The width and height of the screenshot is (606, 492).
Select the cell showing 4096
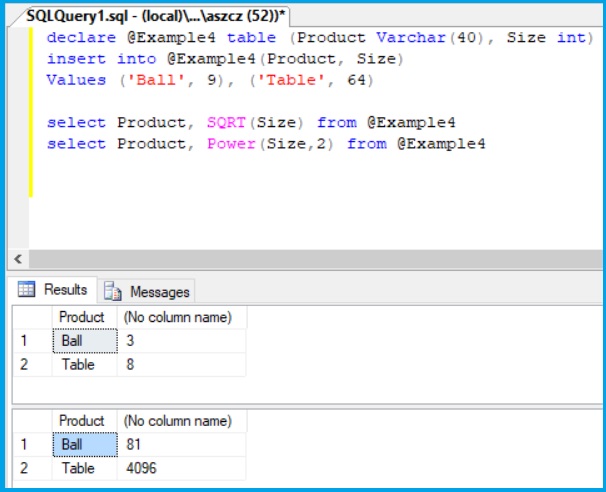coord(181,468)
